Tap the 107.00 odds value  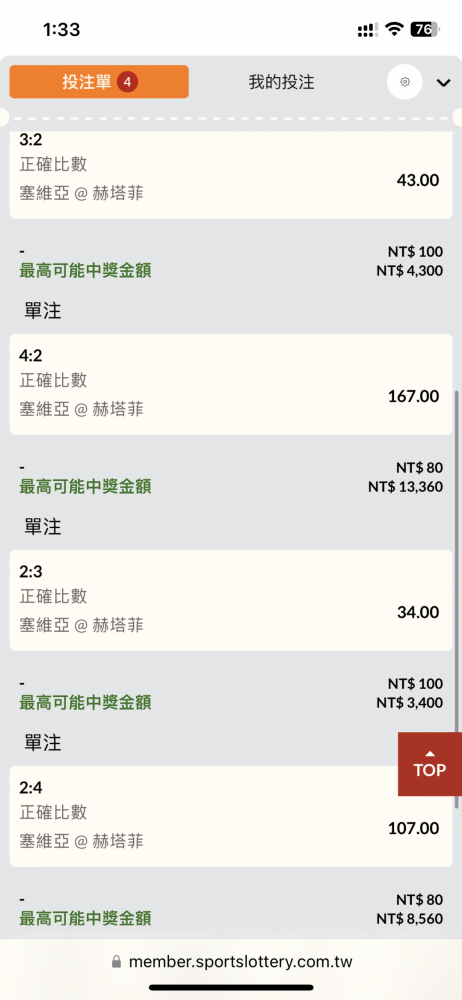(414, 828)
